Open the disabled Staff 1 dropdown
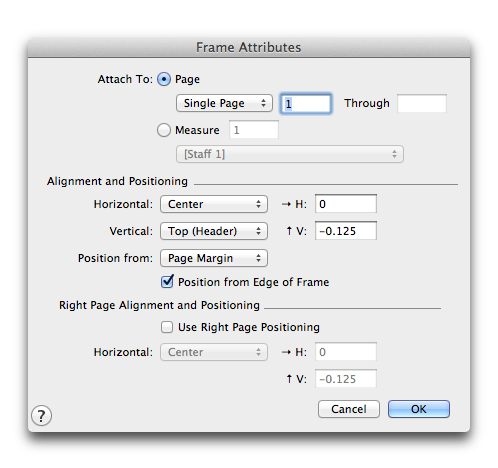This screenshot has height=468, width=498. 290,154
